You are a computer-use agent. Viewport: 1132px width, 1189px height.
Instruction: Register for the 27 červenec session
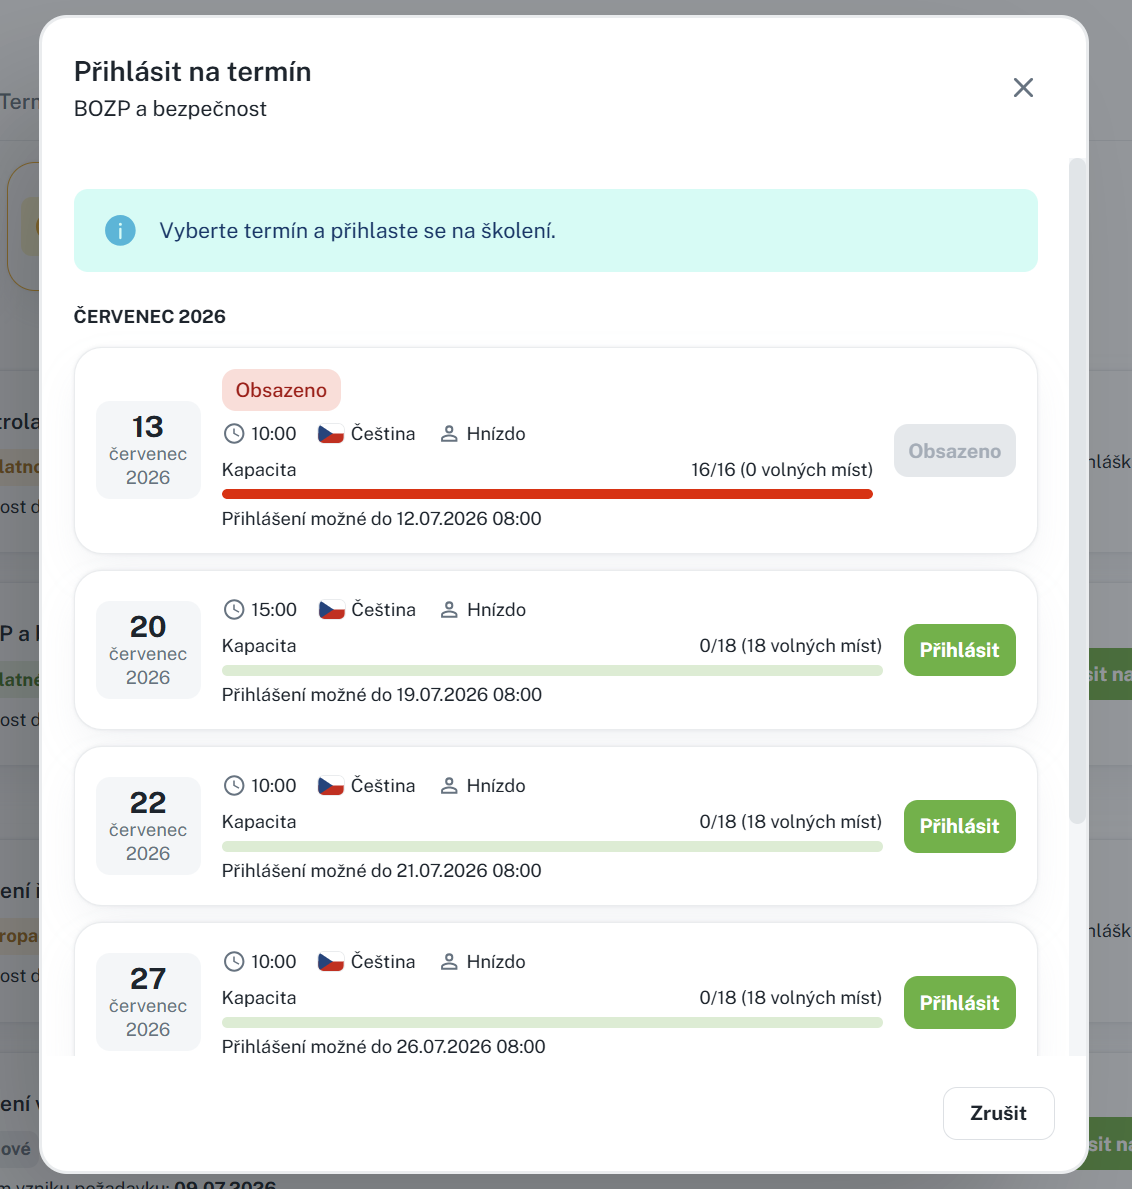(x=959, y=1002)
